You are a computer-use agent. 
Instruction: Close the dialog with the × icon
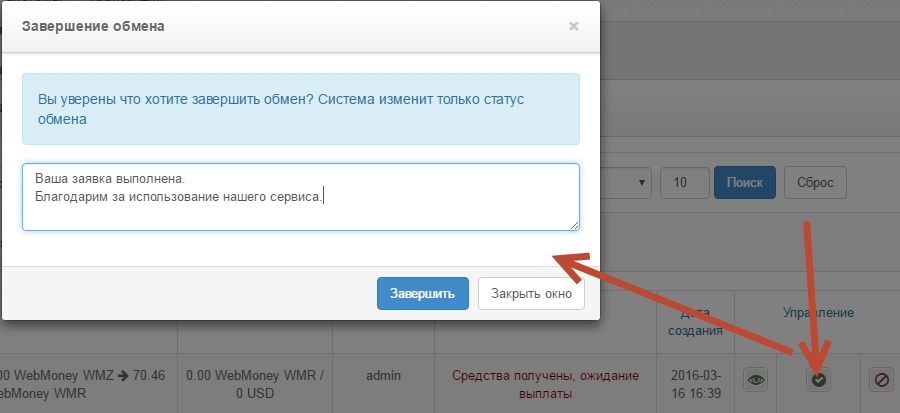click(573, 26)
